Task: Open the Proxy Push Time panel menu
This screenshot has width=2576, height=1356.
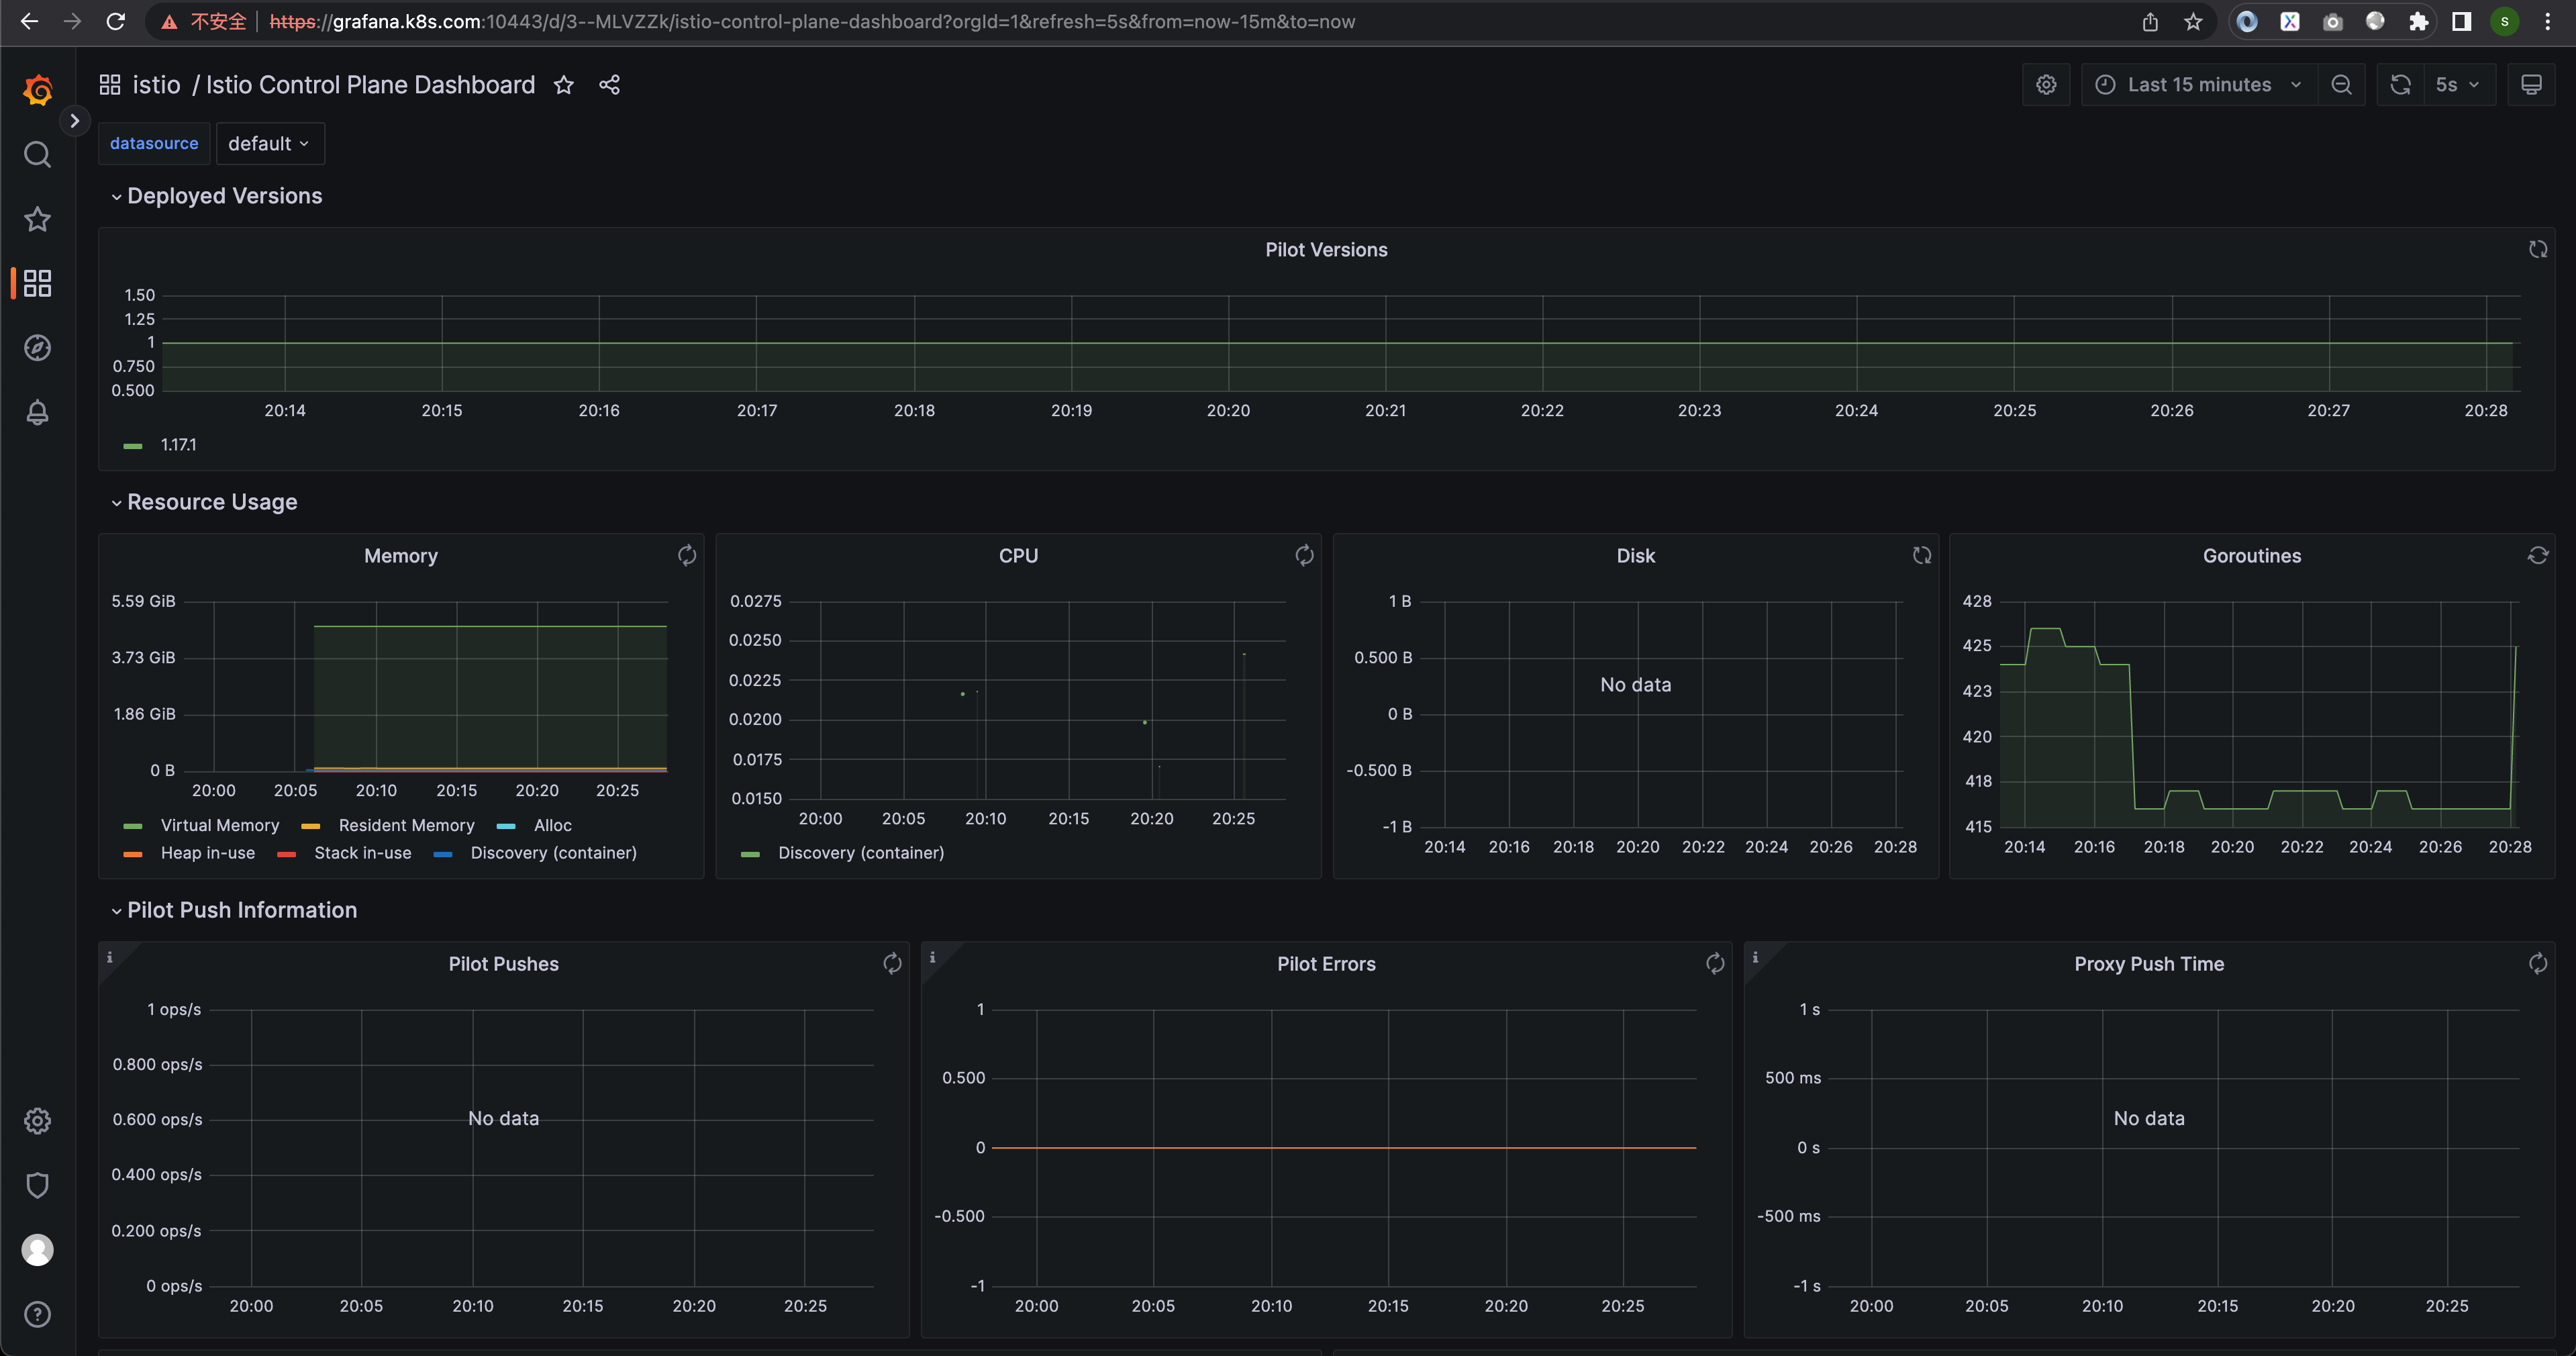Action: (x=2149, y=964)
